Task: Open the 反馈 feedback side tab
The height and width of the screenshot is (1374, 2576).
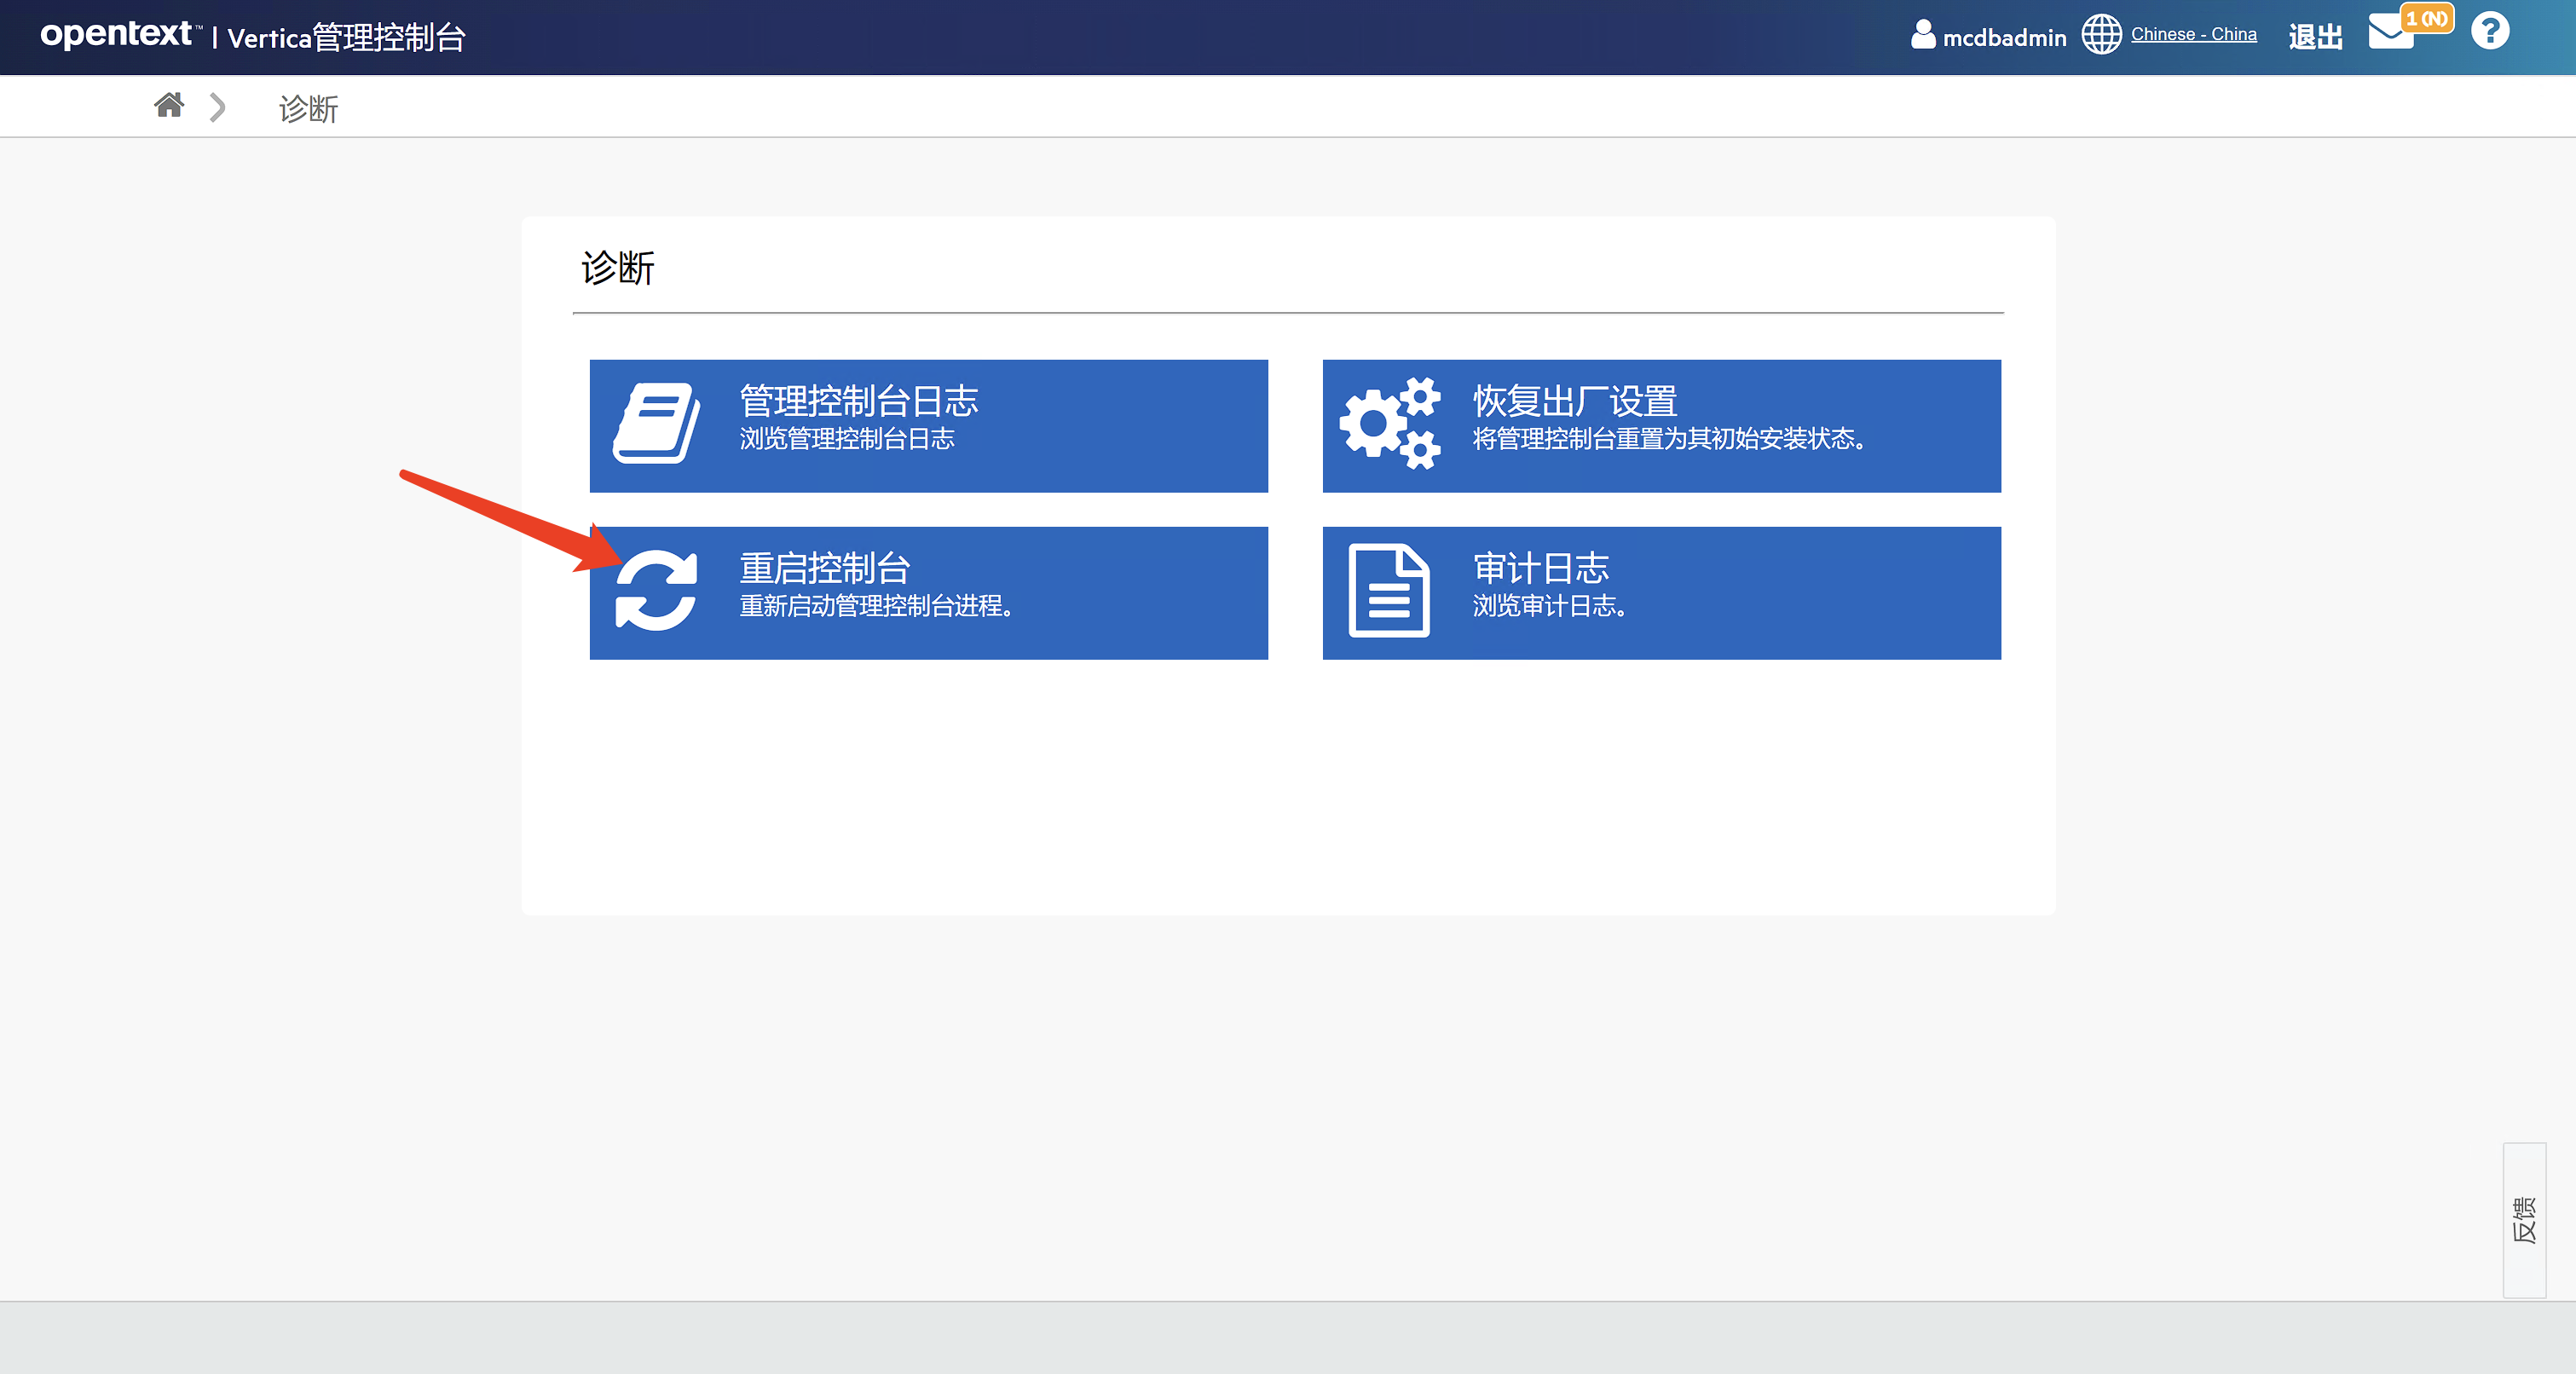Action: point(2523,1219)
